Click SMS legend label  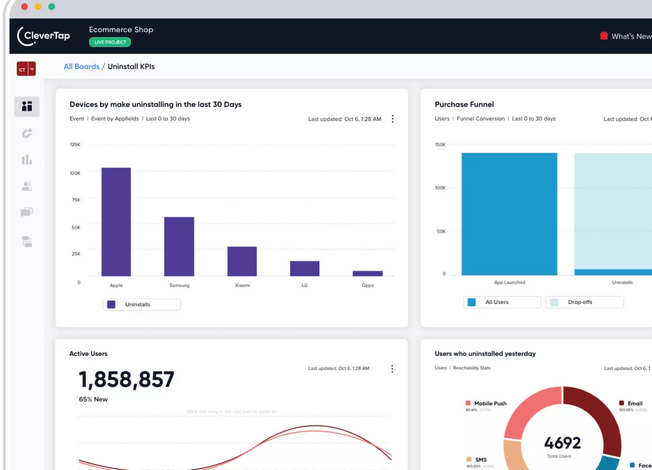pyautogui.click(x=481, y=460)
